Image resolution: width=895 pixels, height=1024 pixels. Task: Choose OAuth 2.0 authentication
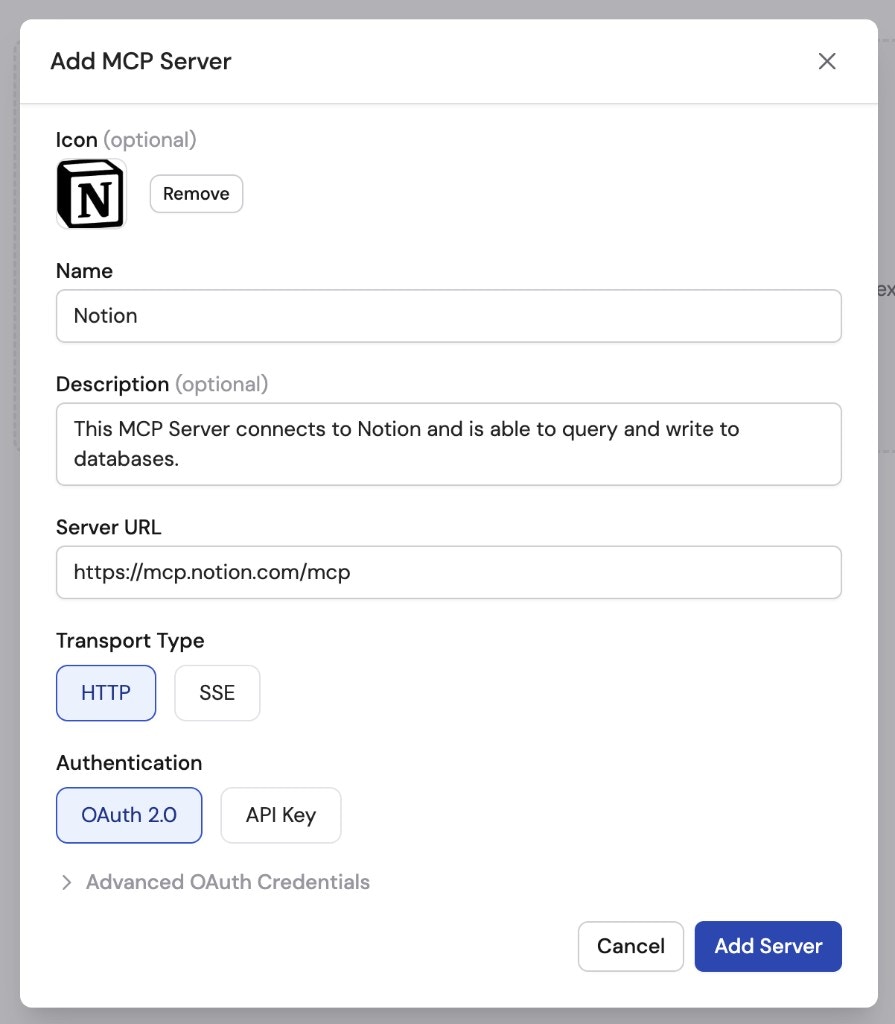[129, 815]
